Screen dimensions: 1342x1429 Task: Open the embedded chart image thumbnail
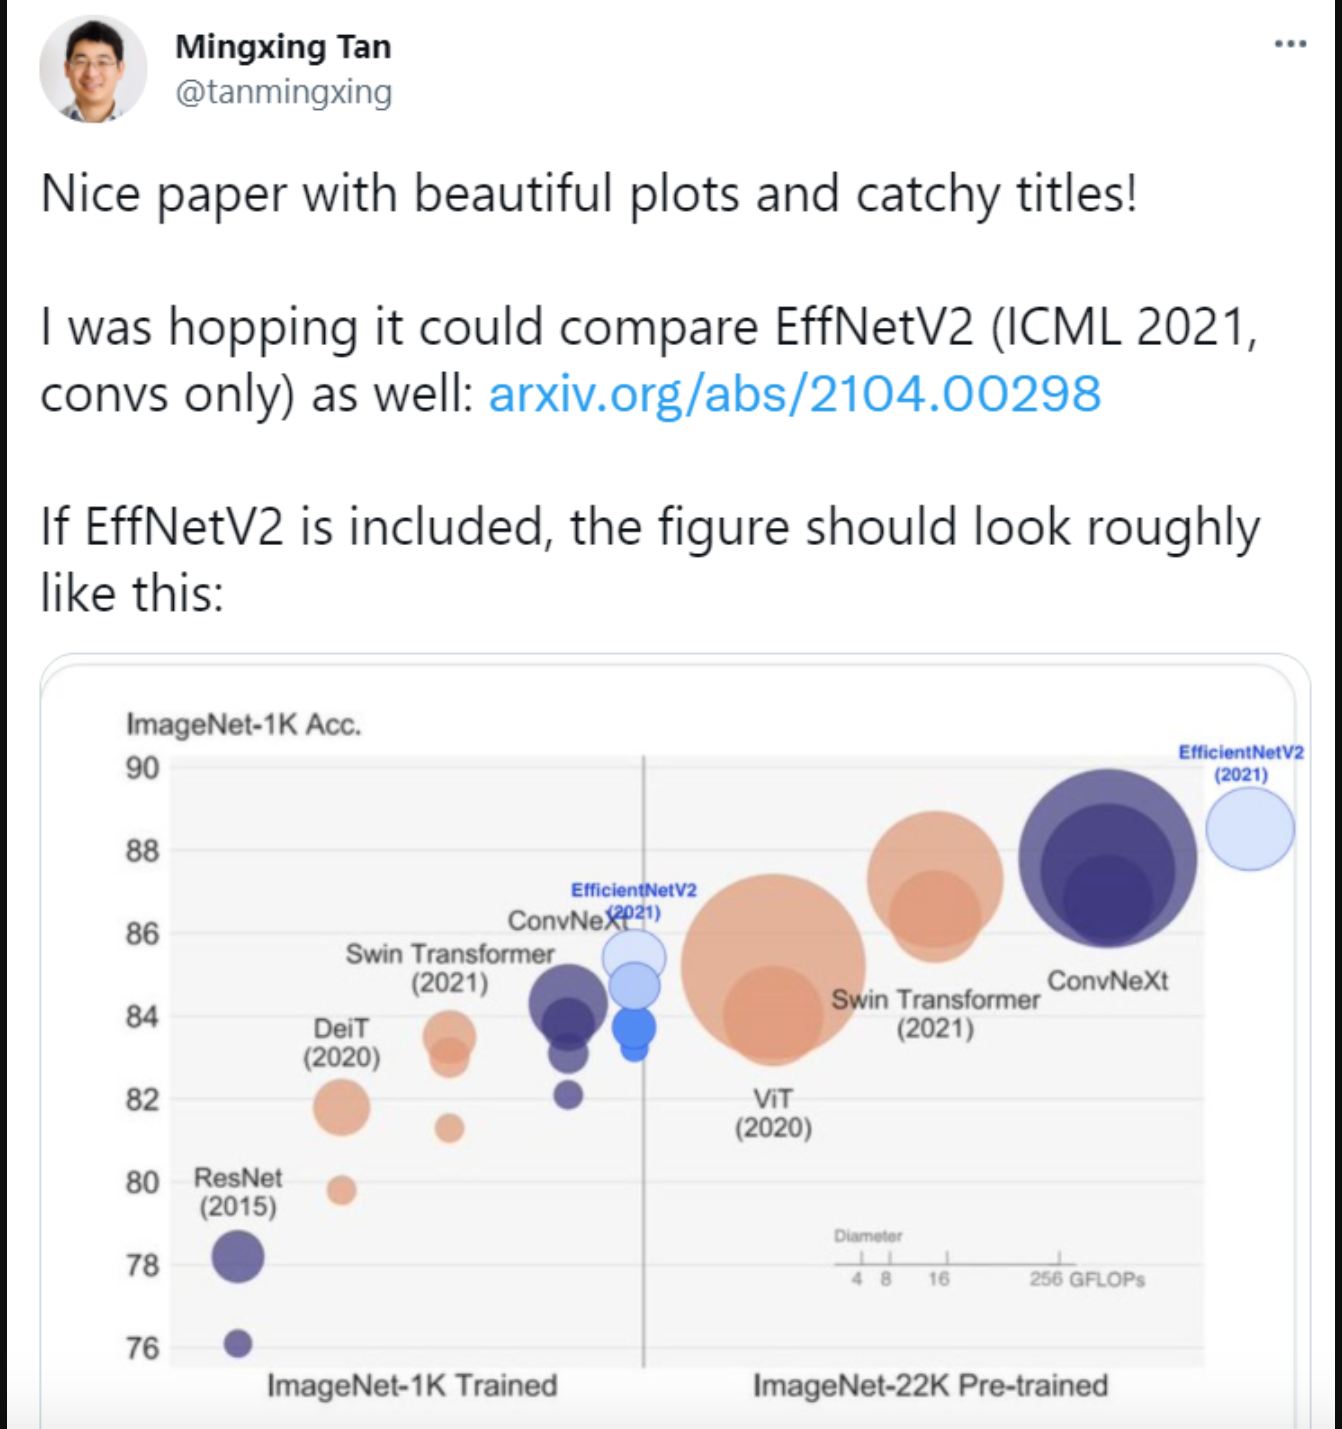click(x=675, y=1041)
